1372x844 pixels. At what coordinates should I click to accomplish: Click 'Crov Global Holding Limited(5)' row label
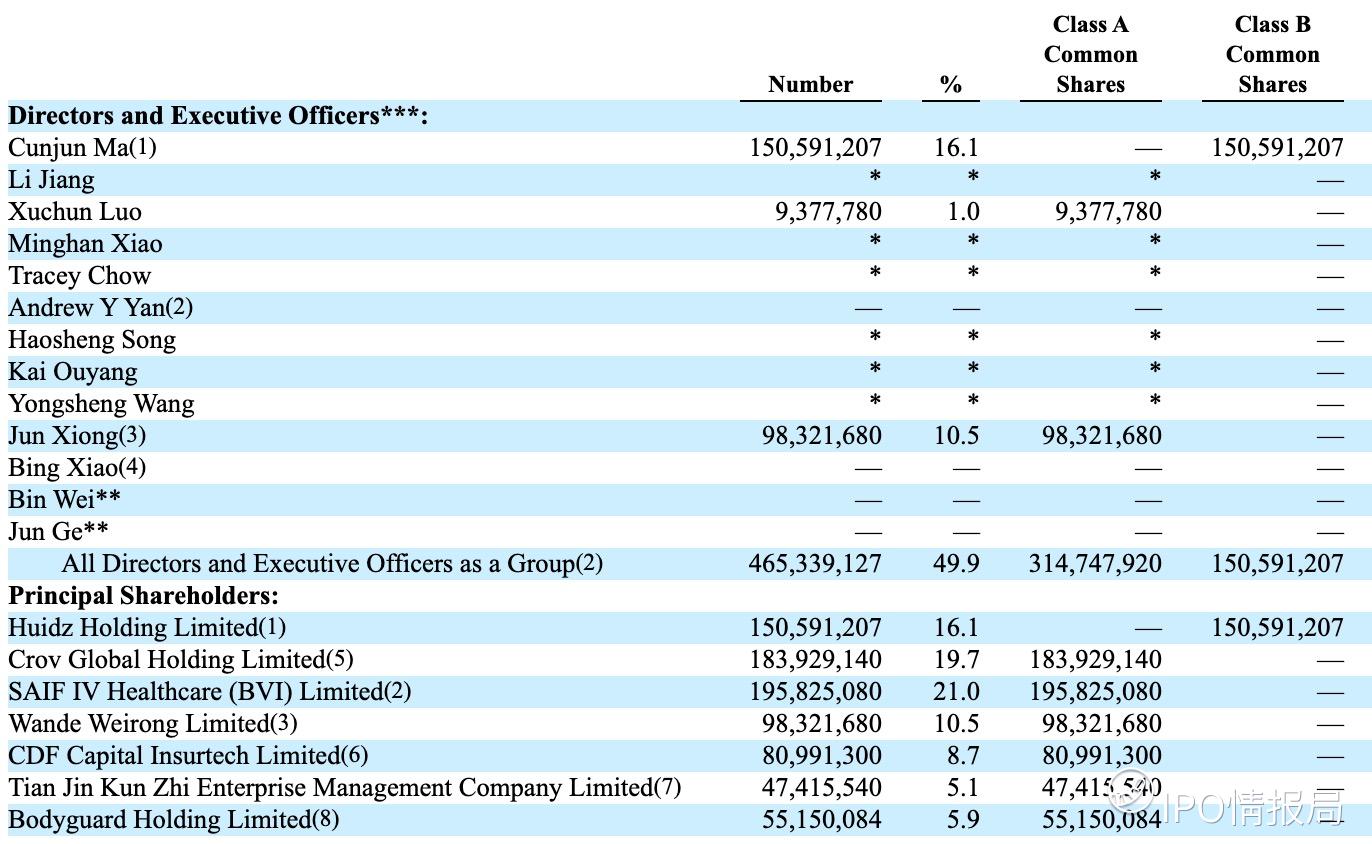pos(181,660)
